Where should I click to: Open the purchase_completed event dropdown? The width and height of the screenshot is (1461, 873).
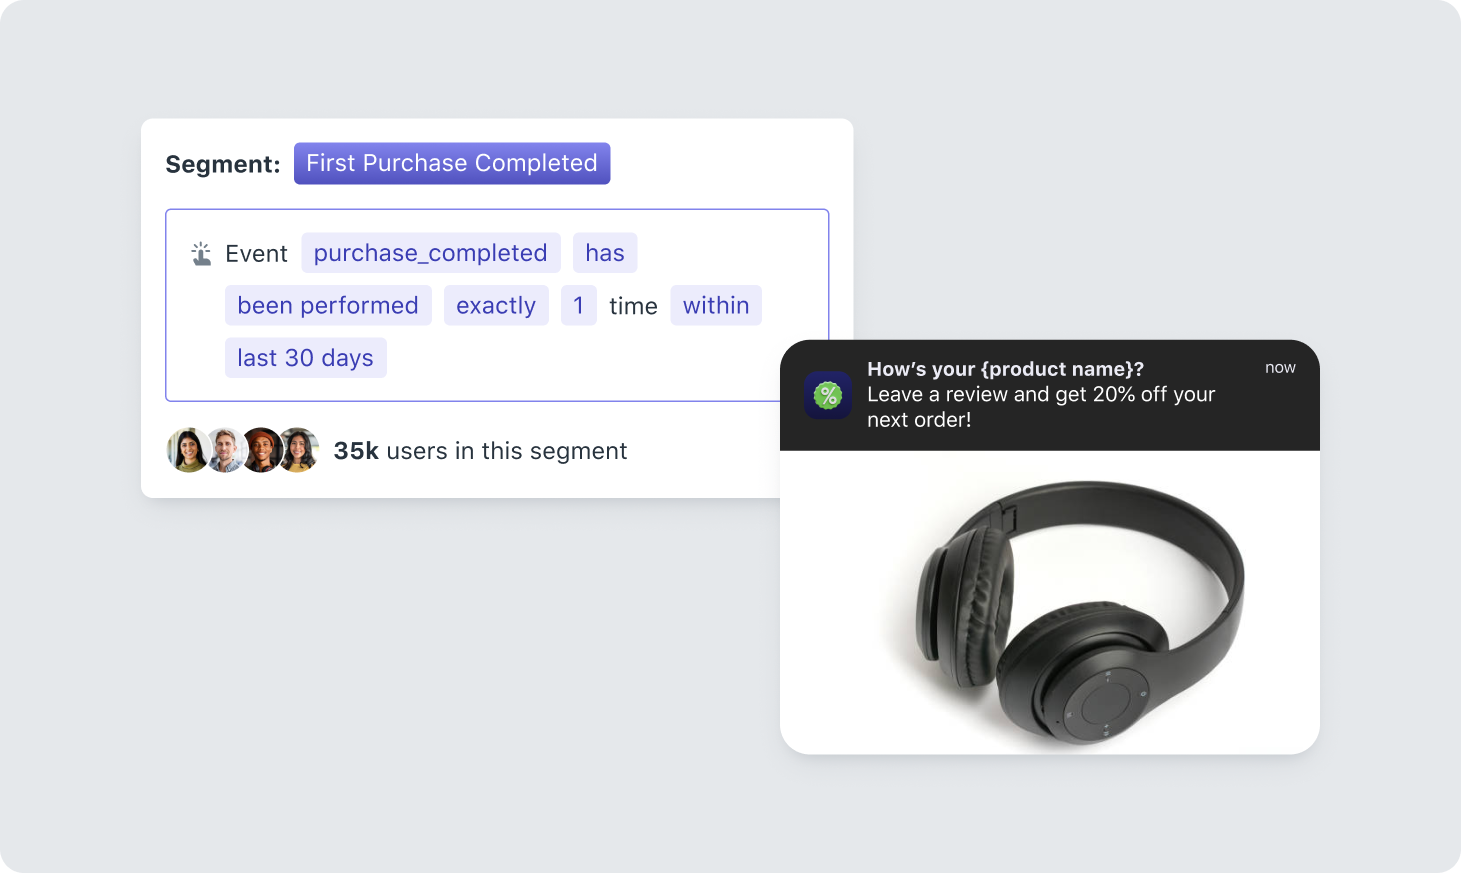(430, 254)
